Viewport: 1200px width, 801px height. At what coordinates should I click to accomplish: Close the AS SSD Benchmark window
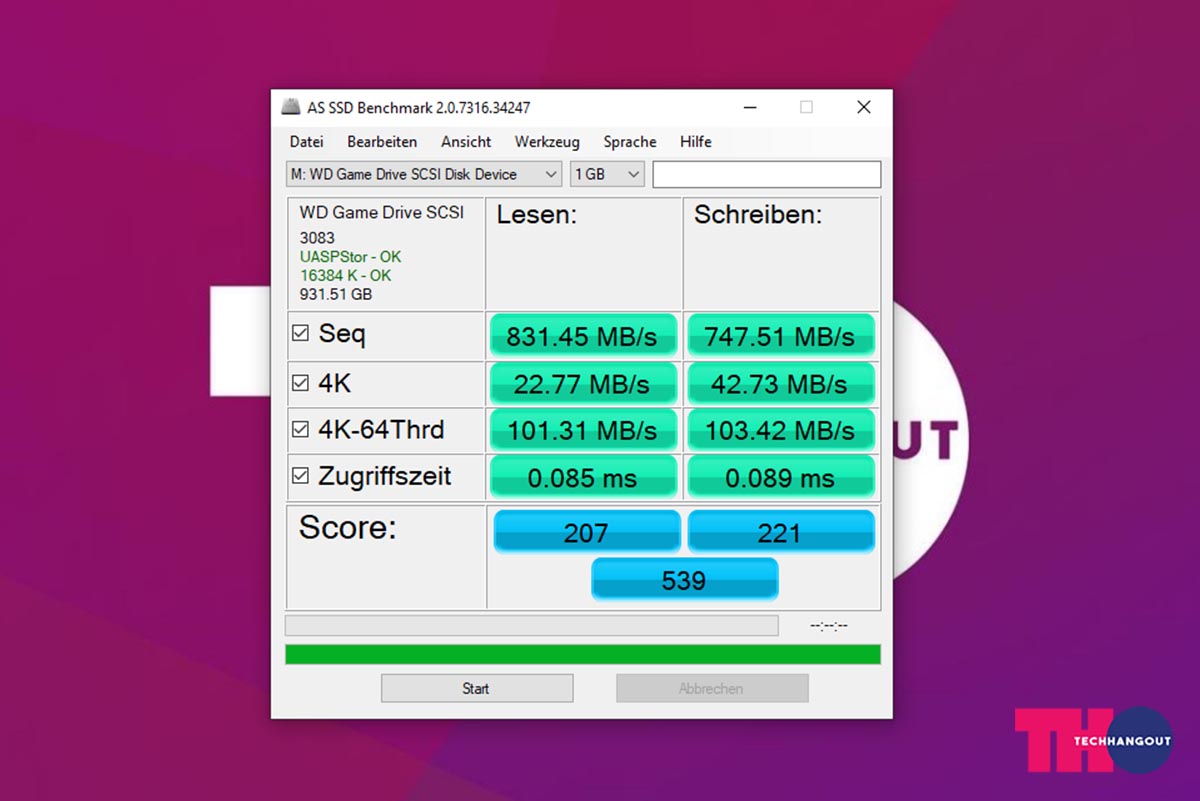coord(864,107)
